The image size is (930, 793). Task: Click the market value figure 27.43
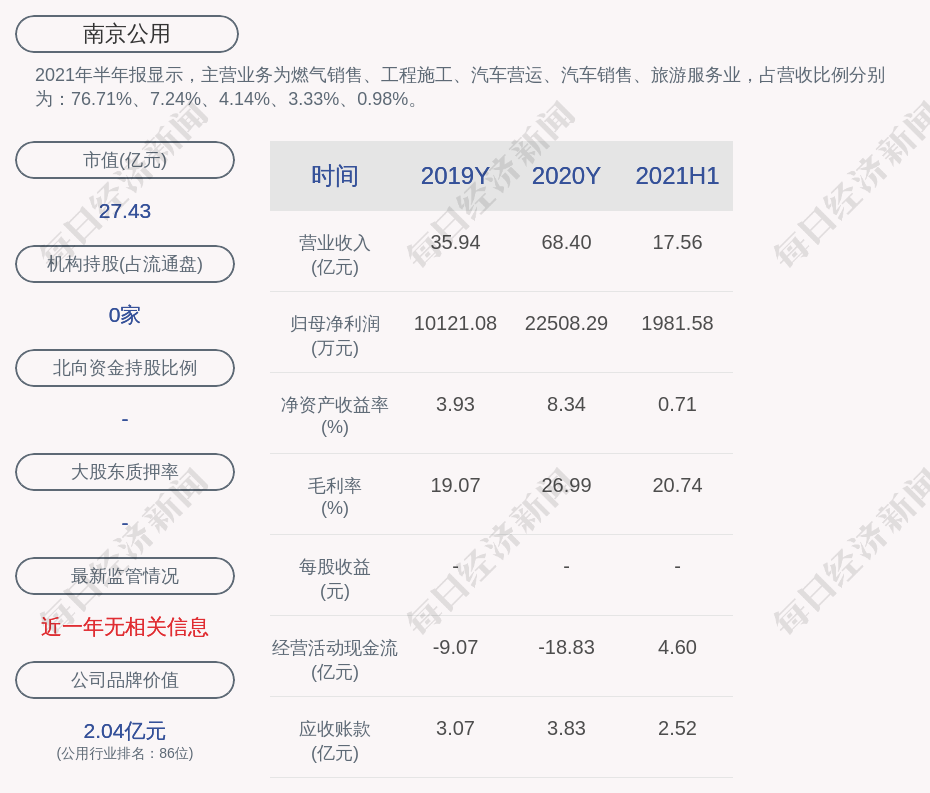(x=125, y=211)
